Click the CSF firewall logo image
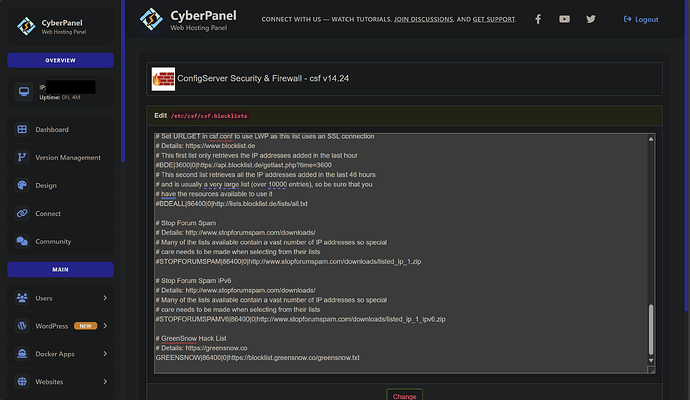This screenshot has width=690, height=400. (x=163, y=79)
